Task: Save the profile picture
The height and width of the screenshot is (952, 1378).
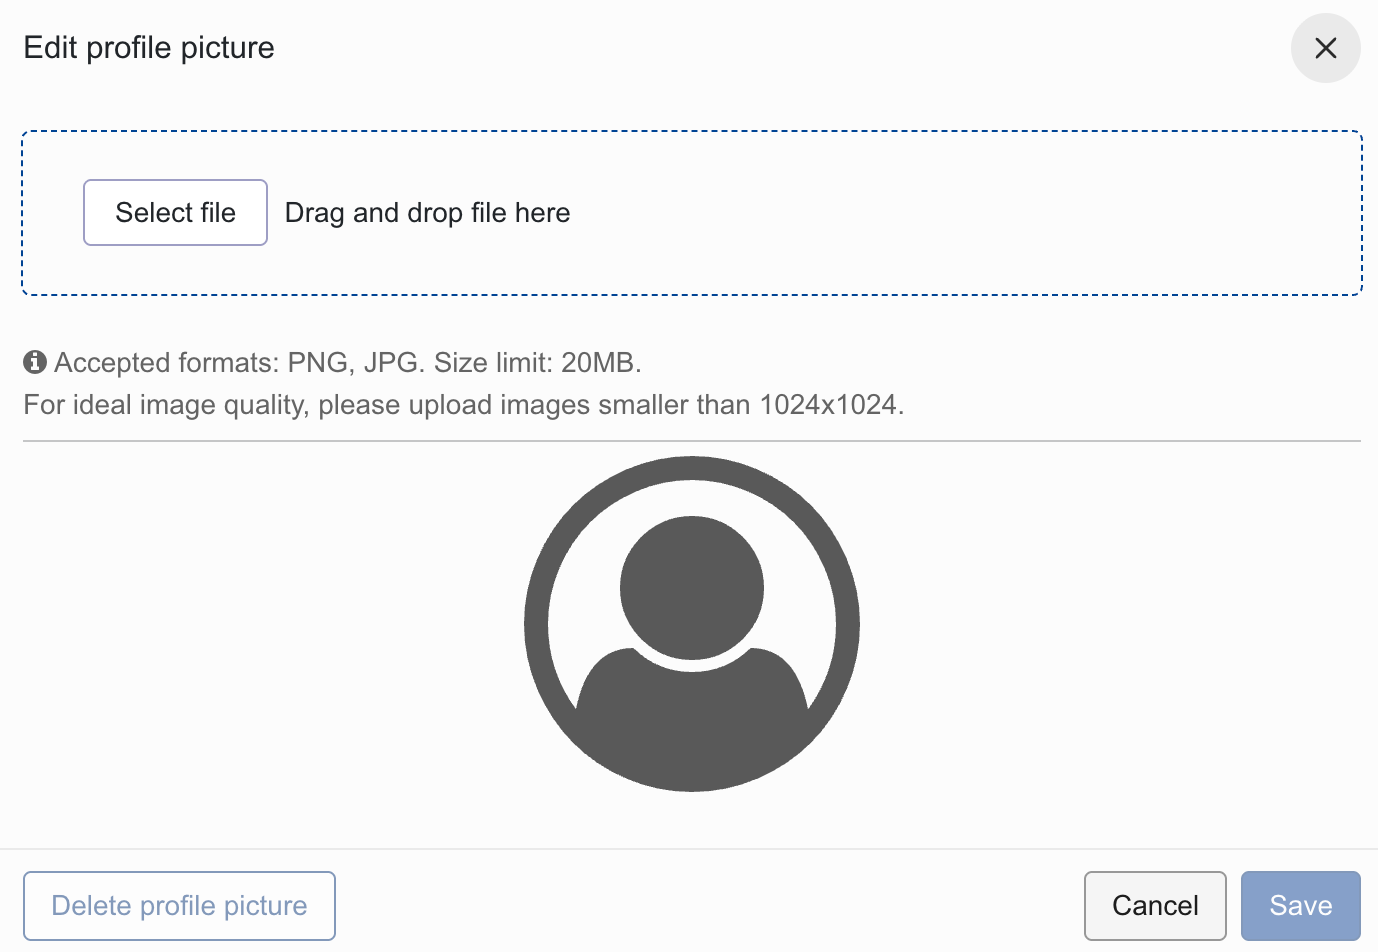Action: [1300, 906]
